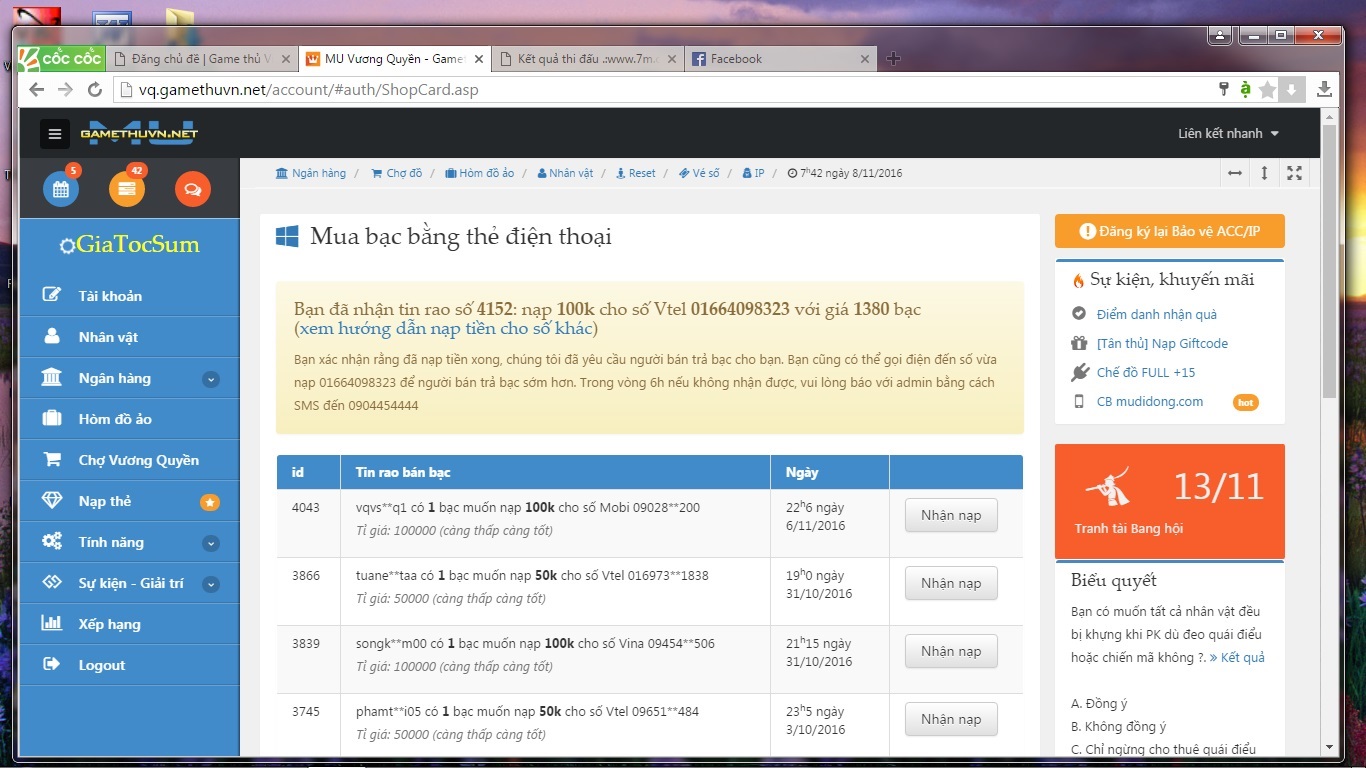The width and height of the screenshot is (1366, 768).
Task: Expand the Tính năng sidebar submenu
Action: 210,543
